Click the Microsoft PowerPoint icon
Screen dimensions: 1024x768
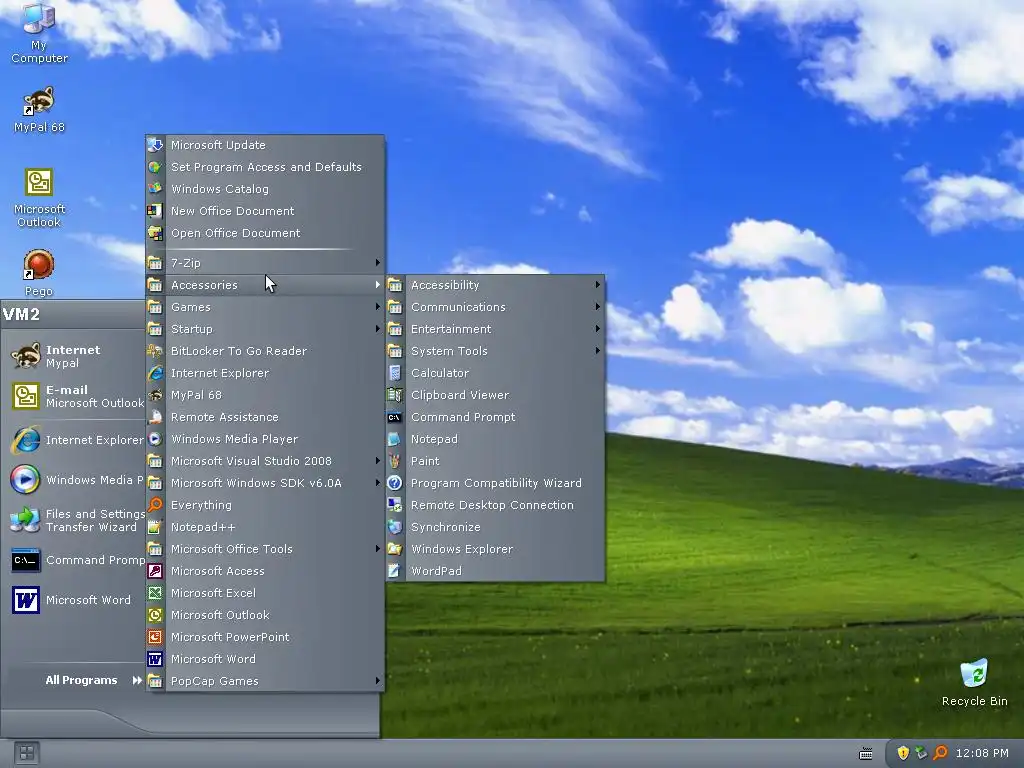pos(155,637)
